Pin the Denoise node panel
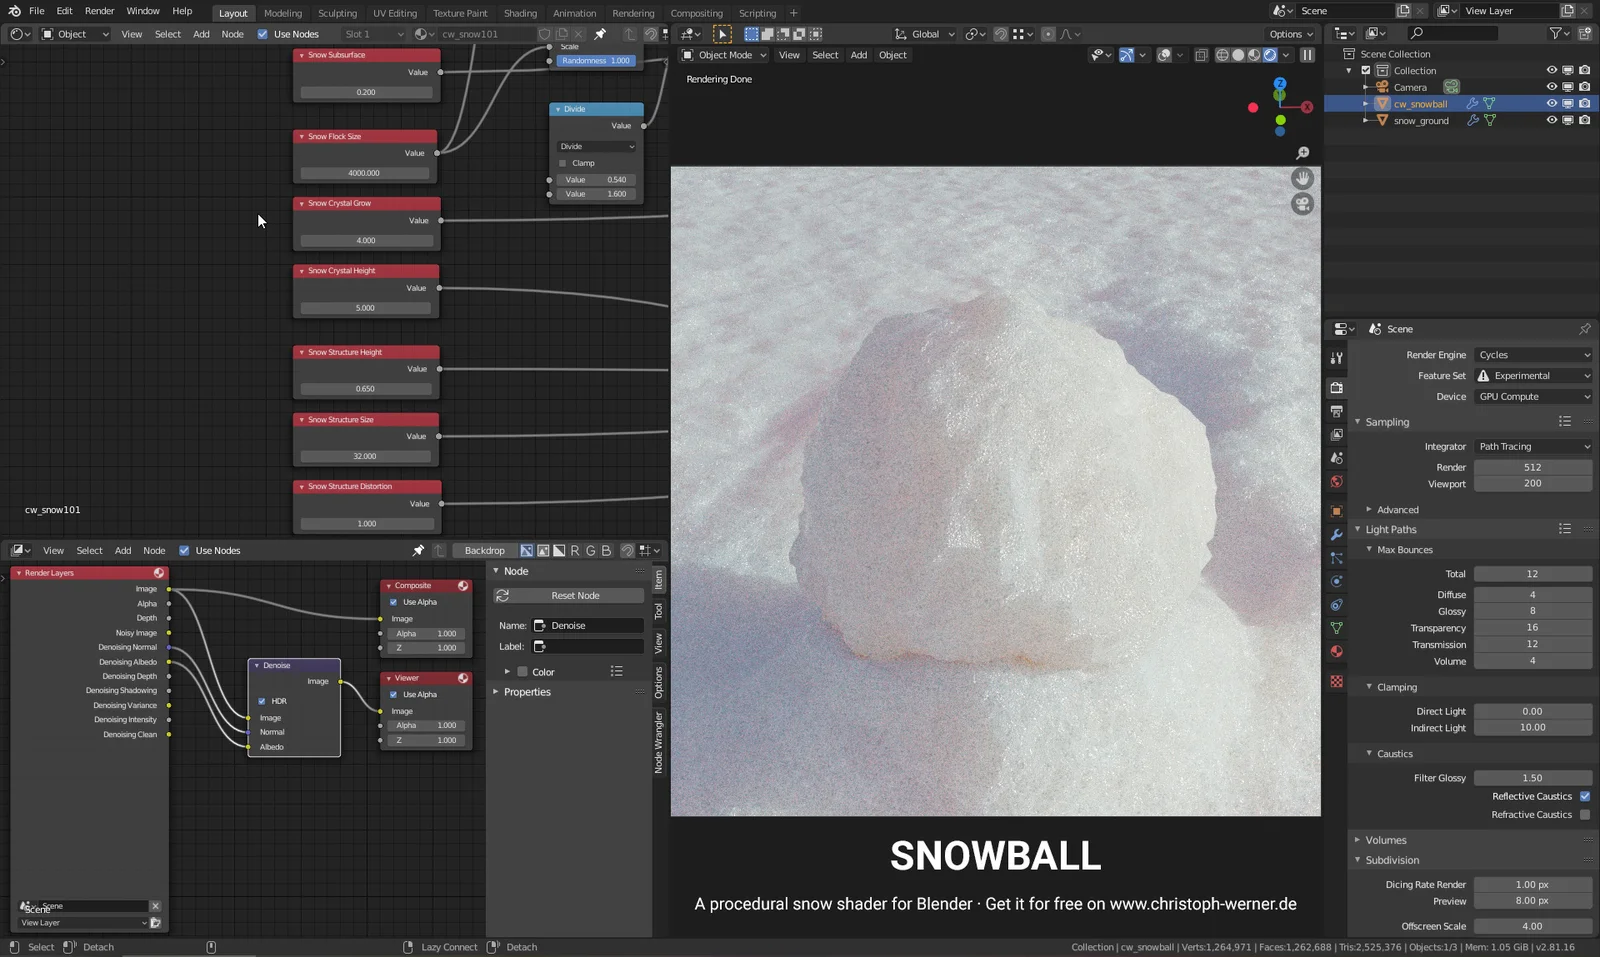Image resolution: width=1600 pixels, height=957 pixels. 418,550
